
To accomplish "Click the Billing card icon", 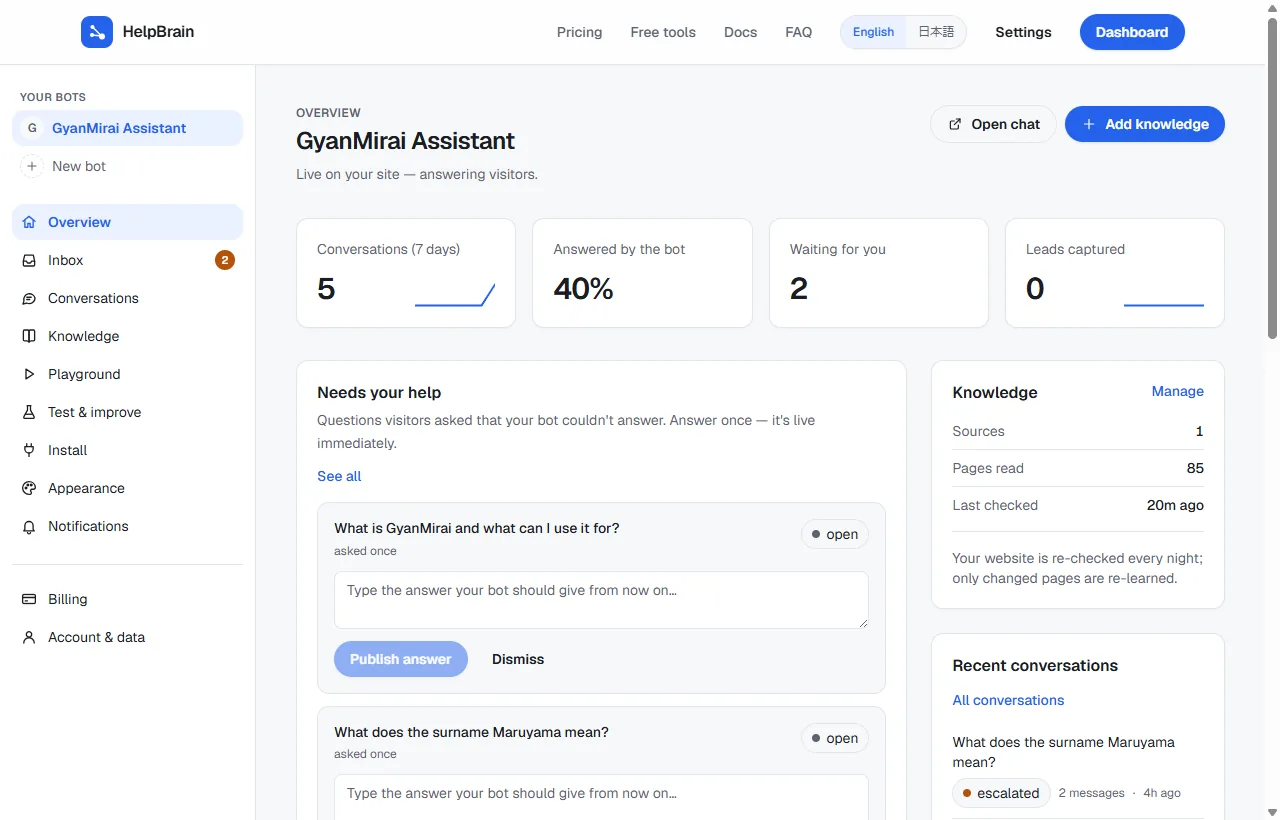I will (29, 599).
